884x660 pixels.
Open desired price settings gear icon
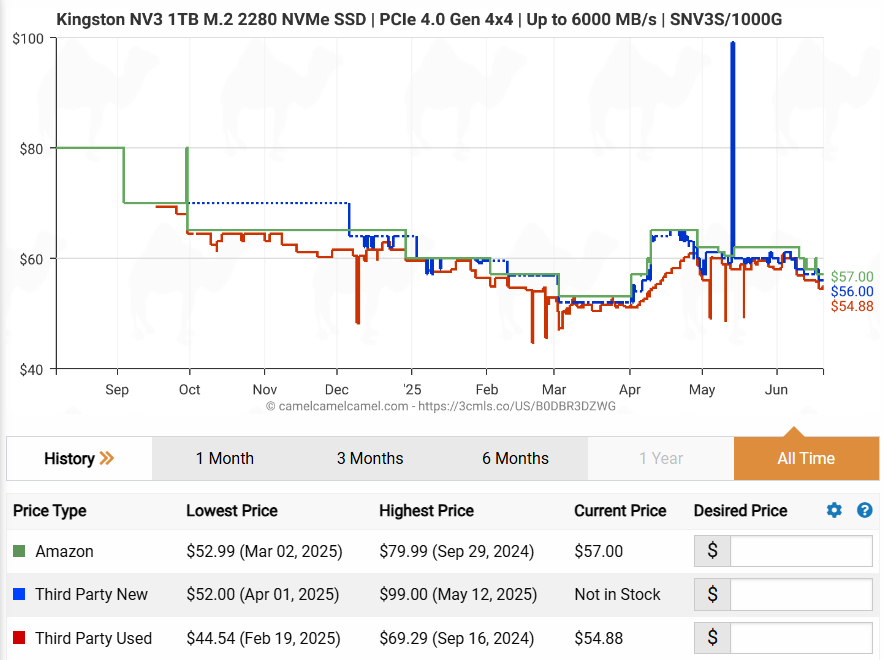[x=834, y=510]
